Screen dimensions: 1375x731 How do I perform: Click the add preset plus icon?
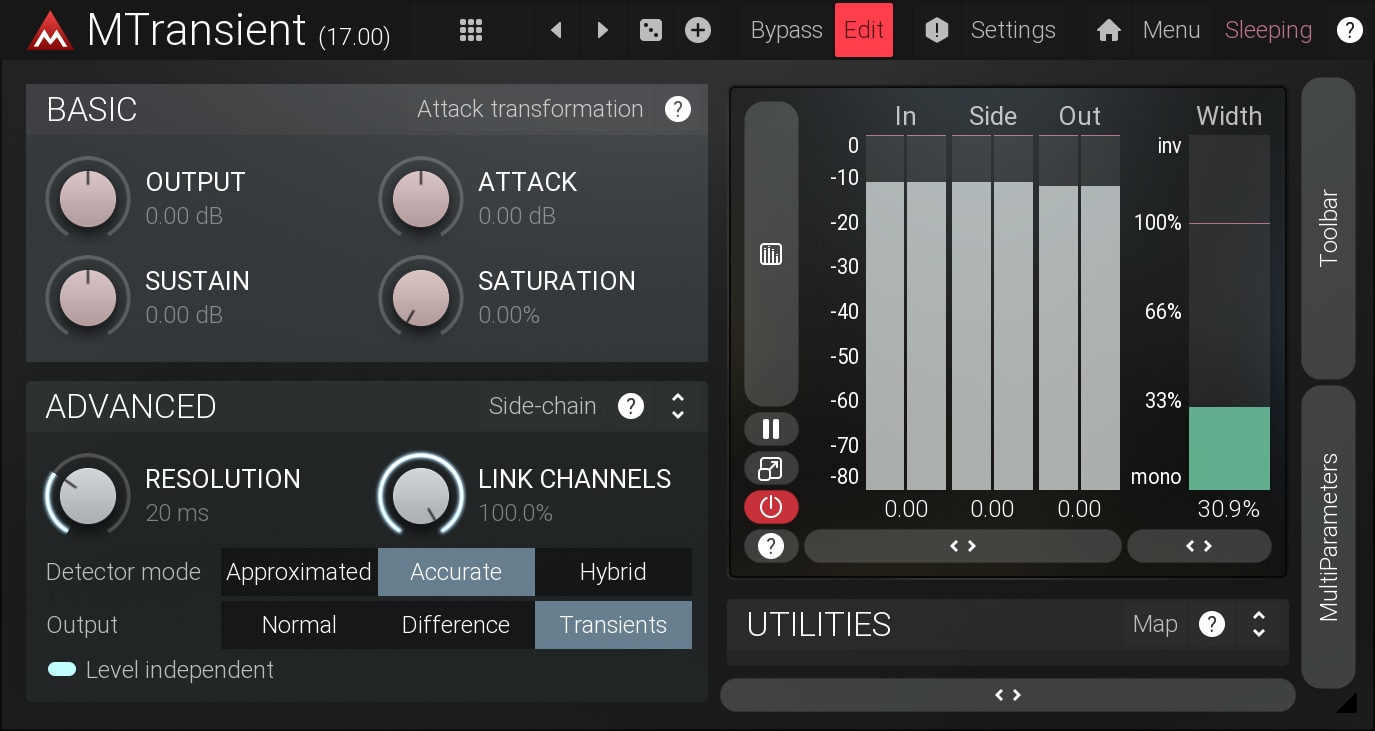pos(698,30)
